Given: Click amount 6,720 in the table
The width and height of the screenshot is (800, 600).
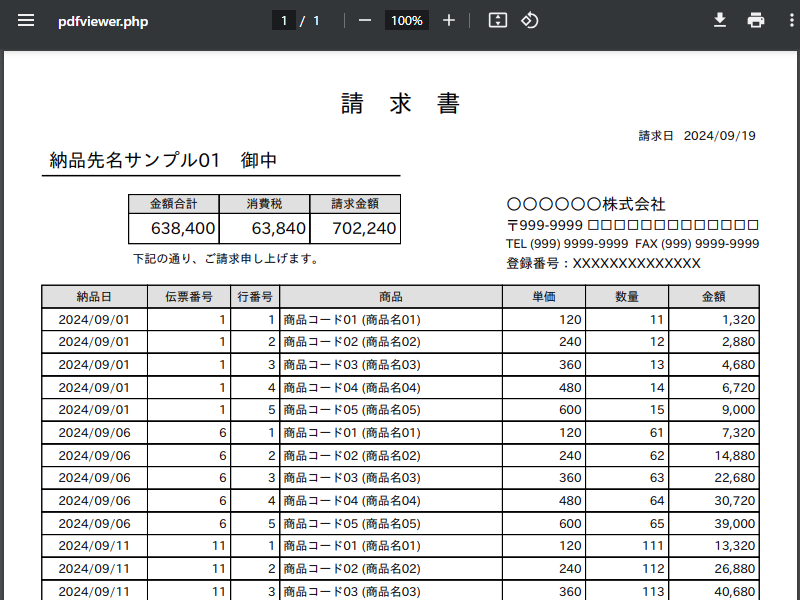Looking at the screenshot, I should [738, 388].
